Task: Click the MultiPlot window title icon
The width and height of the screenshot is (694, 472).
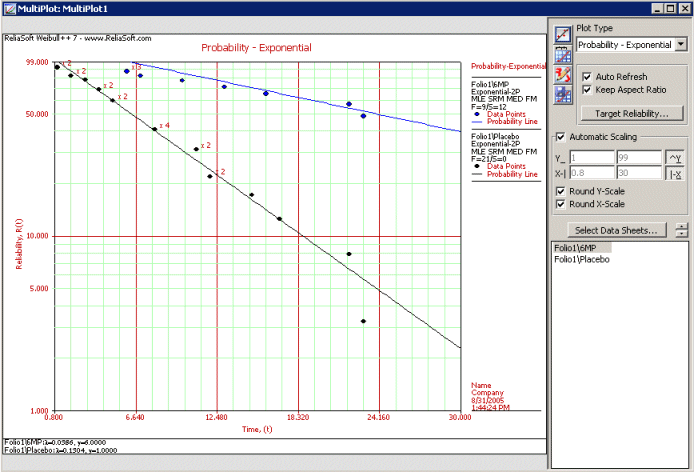Action: [9, 9]
